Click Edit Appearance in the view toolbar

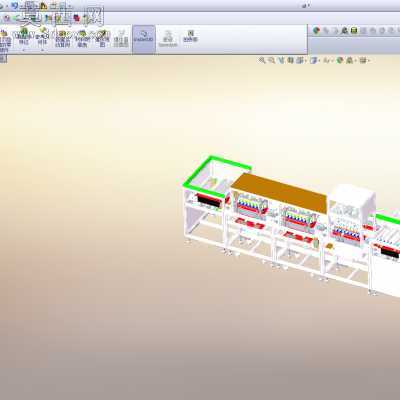point(340,60)
